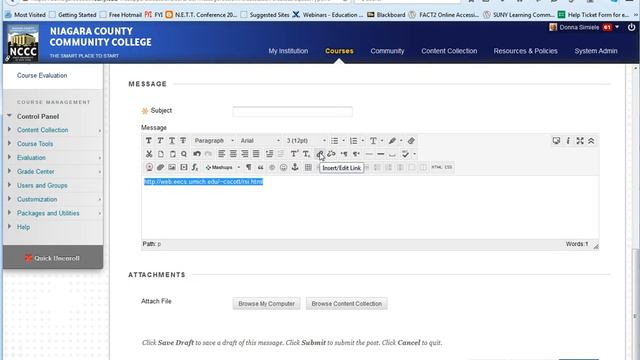
Task: Open the Community tab
Action: coord(387,51)
